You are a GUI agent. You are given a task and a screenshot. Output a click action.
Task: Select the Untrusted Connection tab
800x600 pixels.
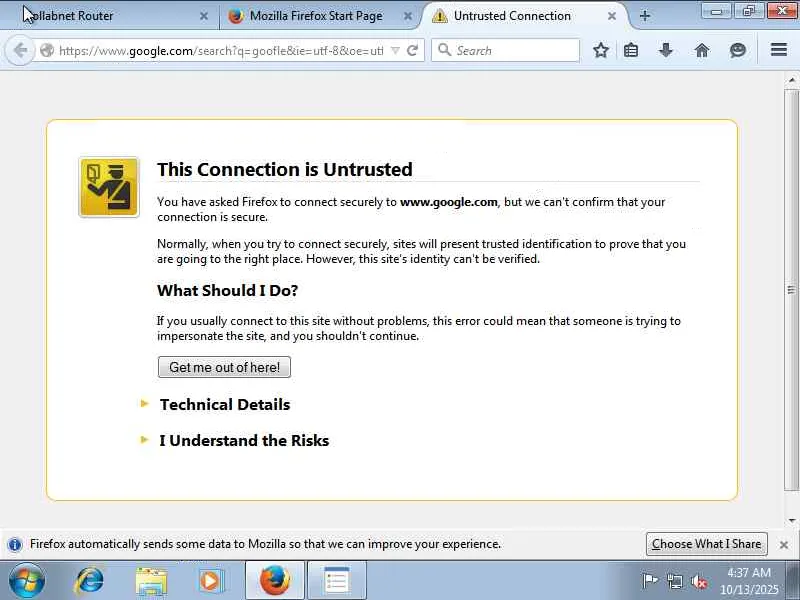pos(526,16)
